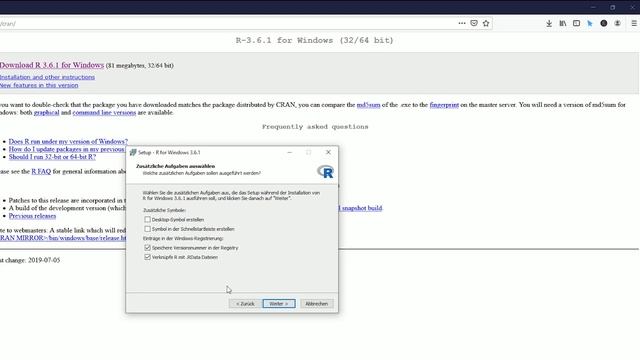Bookmark this page with the star icon
The width and height of the screenshot is (640, 360).
point(486,23)
